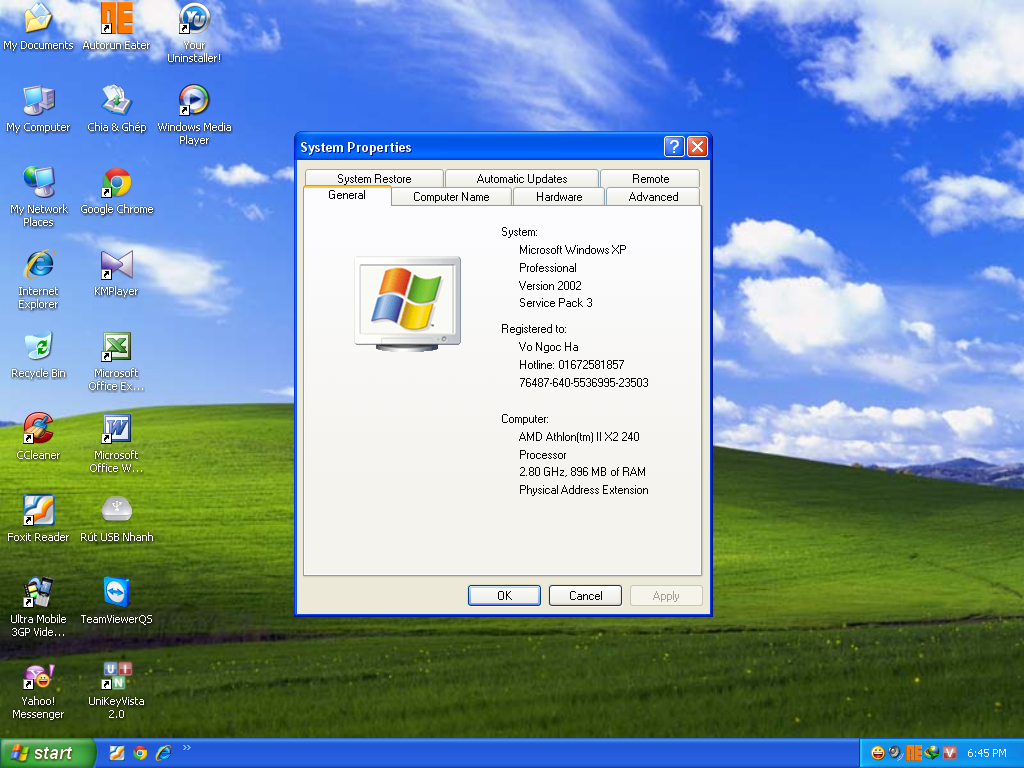Viewport: 1024px width, 768px height.
Task: Click "Physical Address Extension" text
Action: [584, 490]
